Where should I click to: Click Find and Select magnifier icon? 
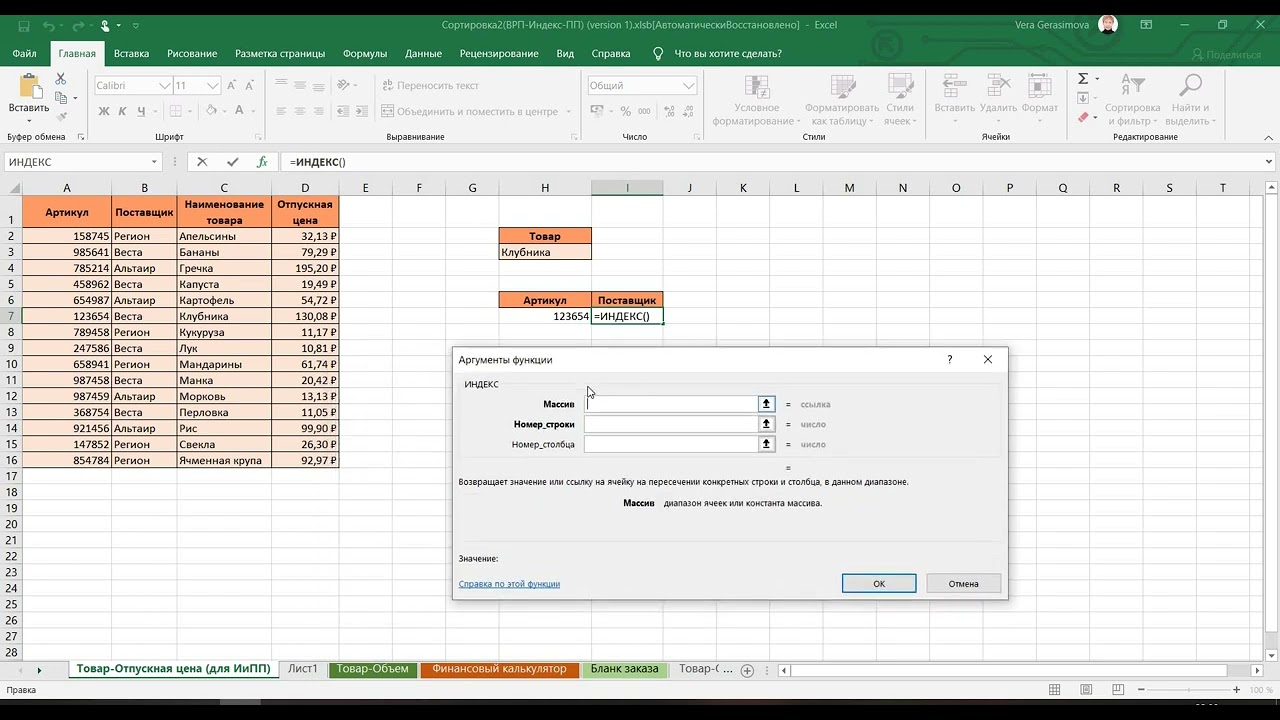(x=1190, y=85)
